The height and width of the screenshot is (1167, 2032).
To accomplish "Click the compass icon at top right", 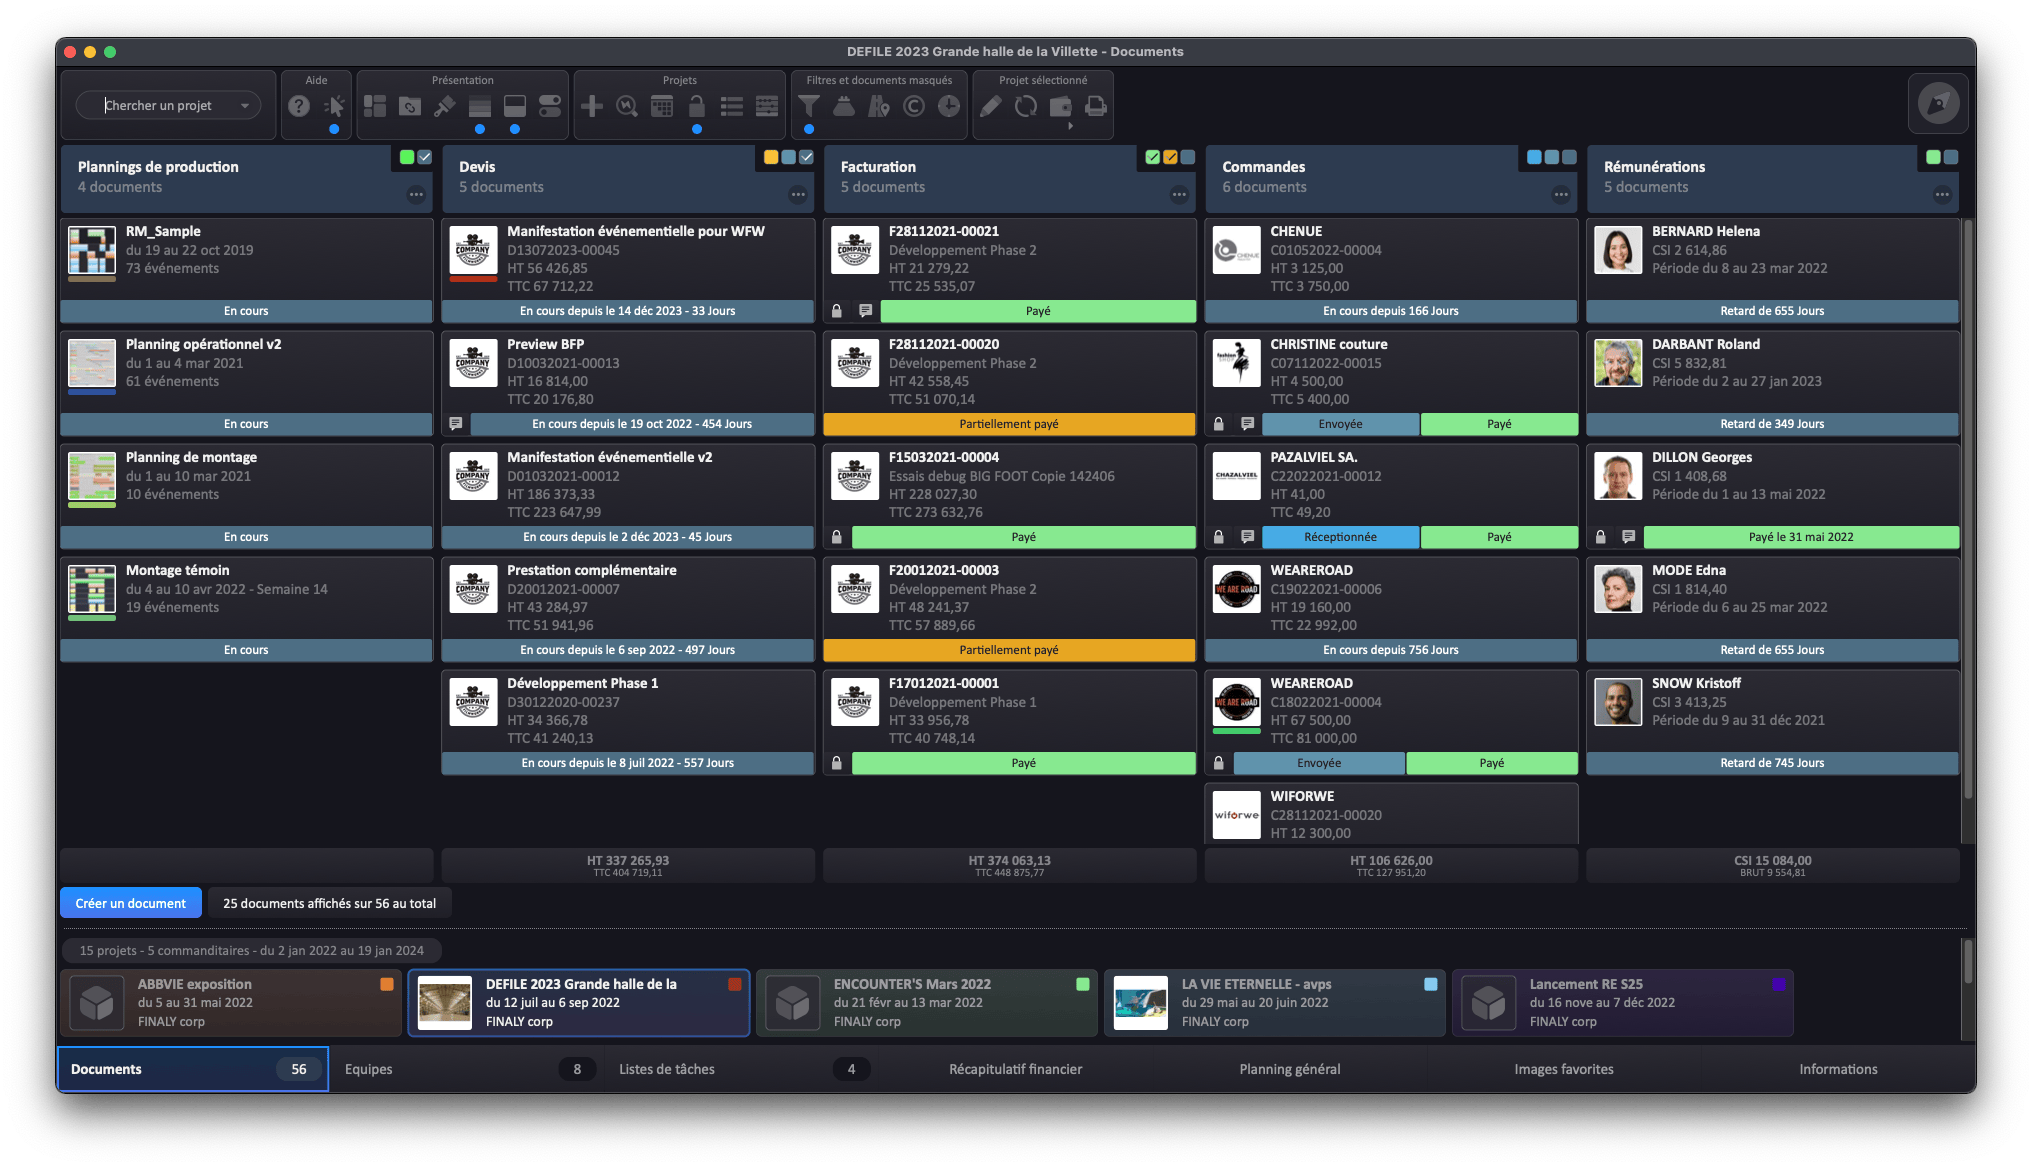I will pyautogui.click(x=1938, y=104).
